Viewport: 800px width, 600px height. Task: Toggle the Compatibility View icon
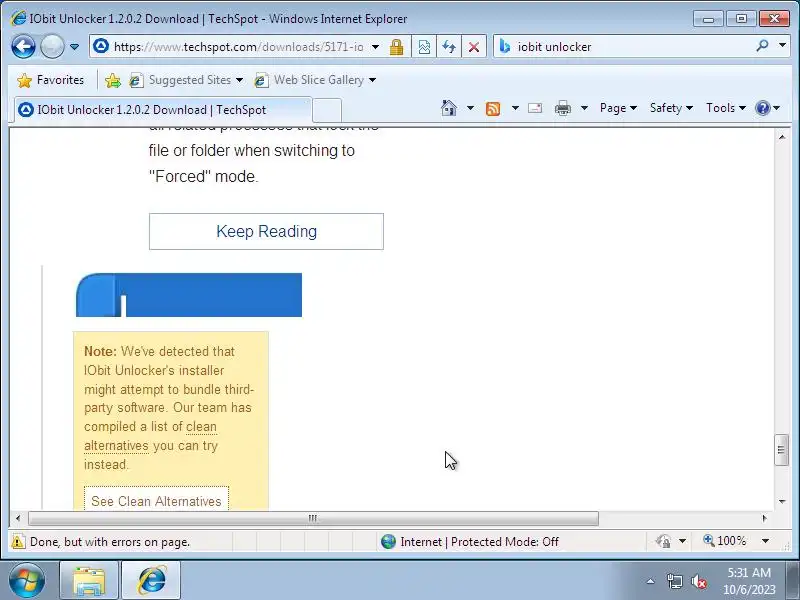tap(424, 47)
